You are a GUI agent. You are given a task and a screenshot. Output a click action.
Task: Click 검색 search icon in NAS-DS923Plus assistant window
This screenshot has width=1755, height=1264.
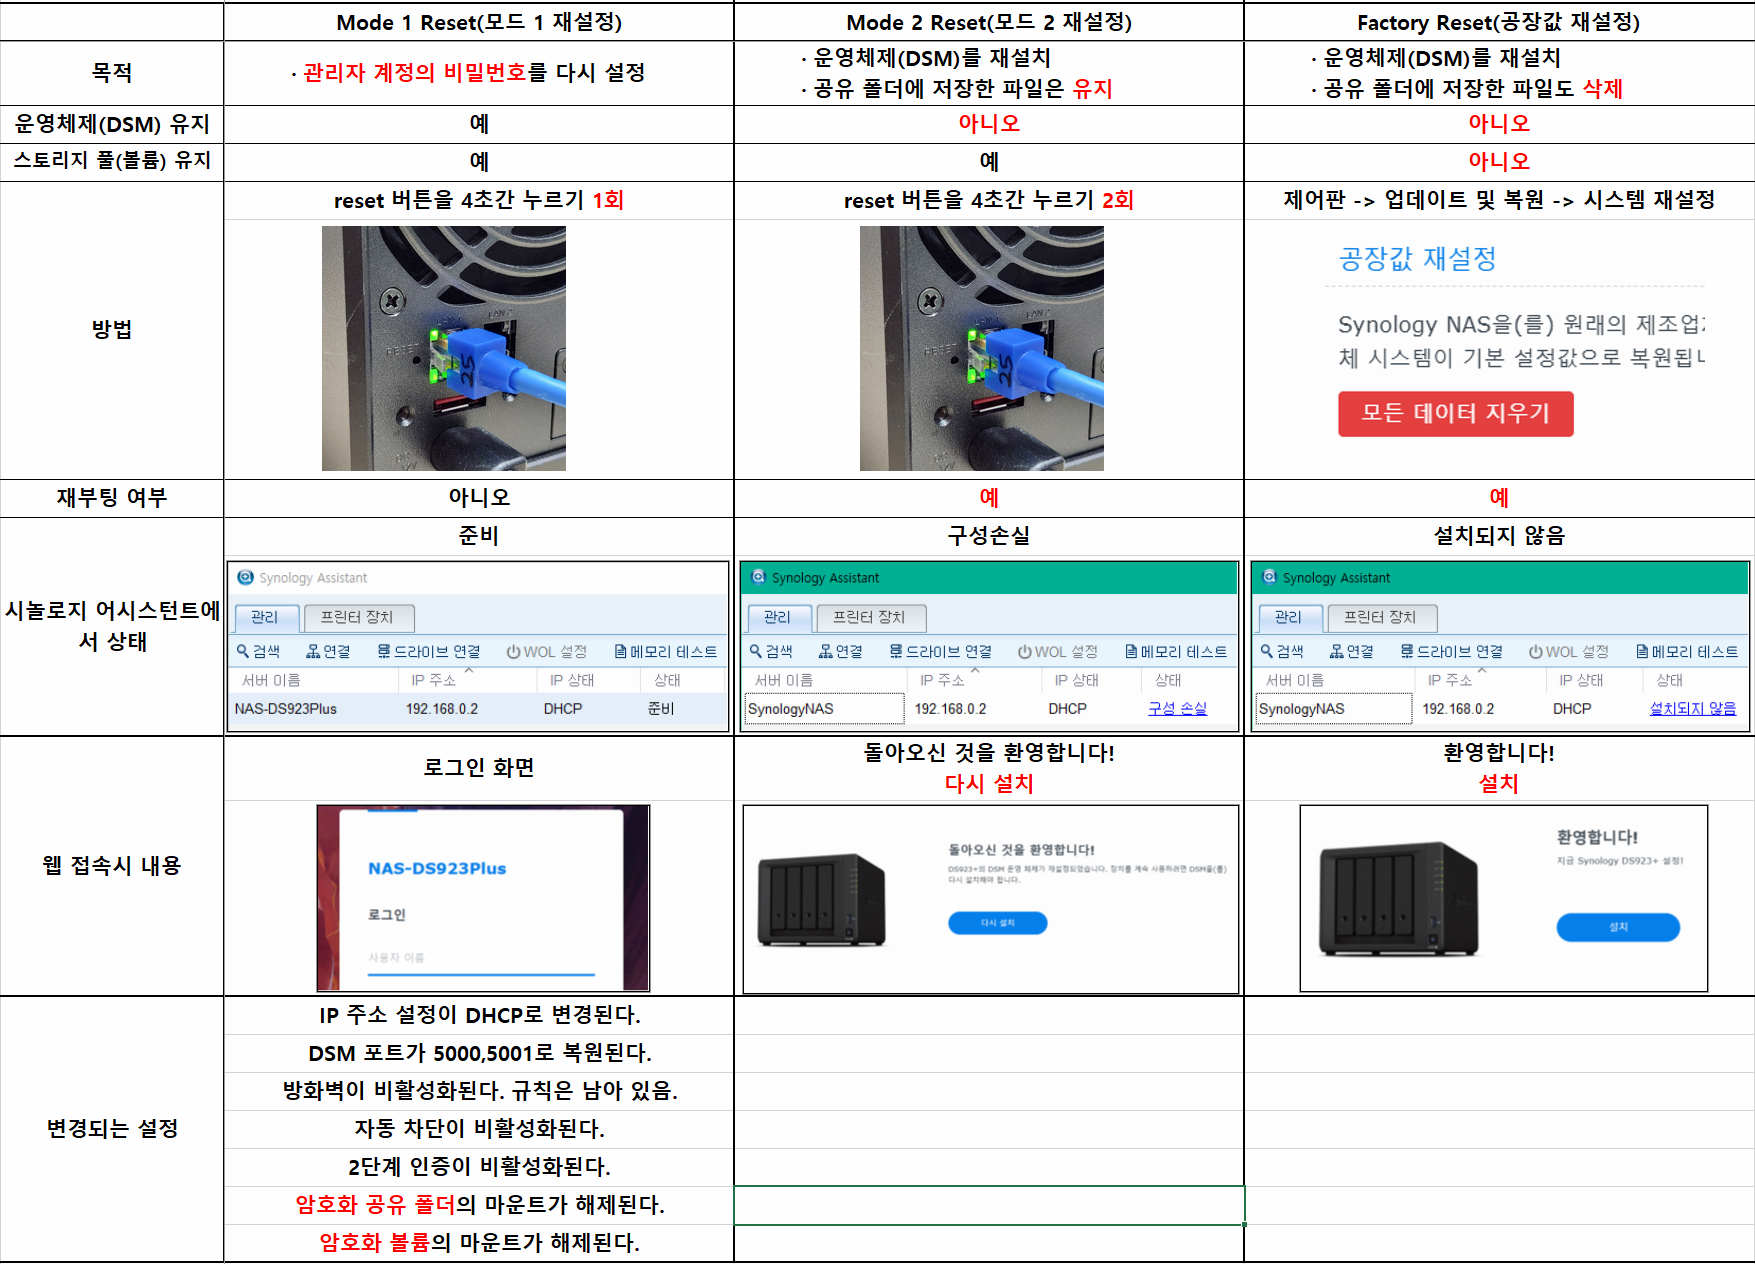[x=243, y=651]
